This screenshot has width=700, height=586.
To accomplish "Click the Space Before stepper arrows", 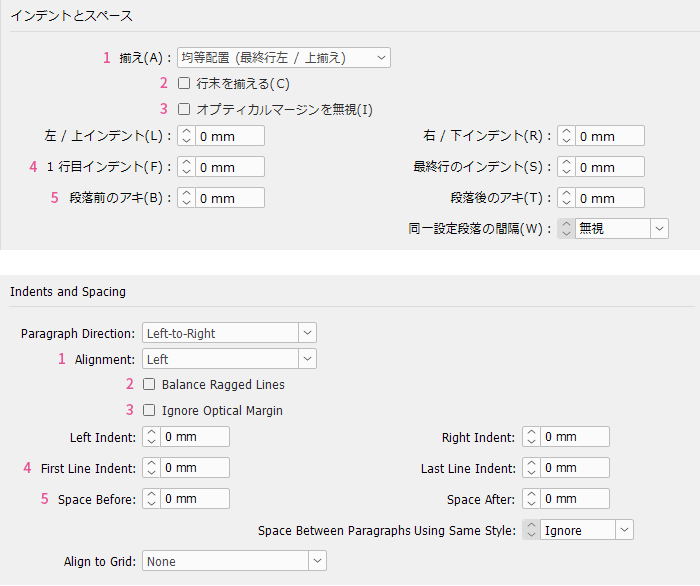I will [x=151, y=499].
